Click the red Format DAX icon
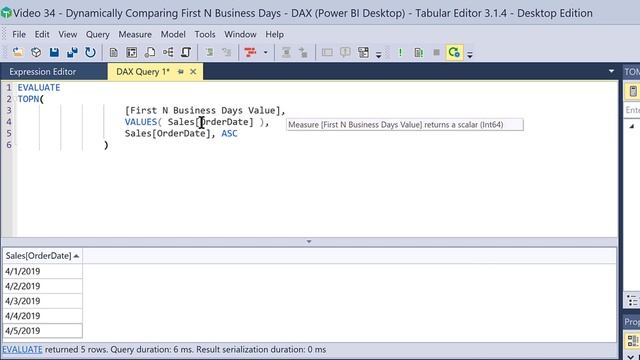This screenshot has width=640, height=360. pyautogui.click(x=250, y=52)
